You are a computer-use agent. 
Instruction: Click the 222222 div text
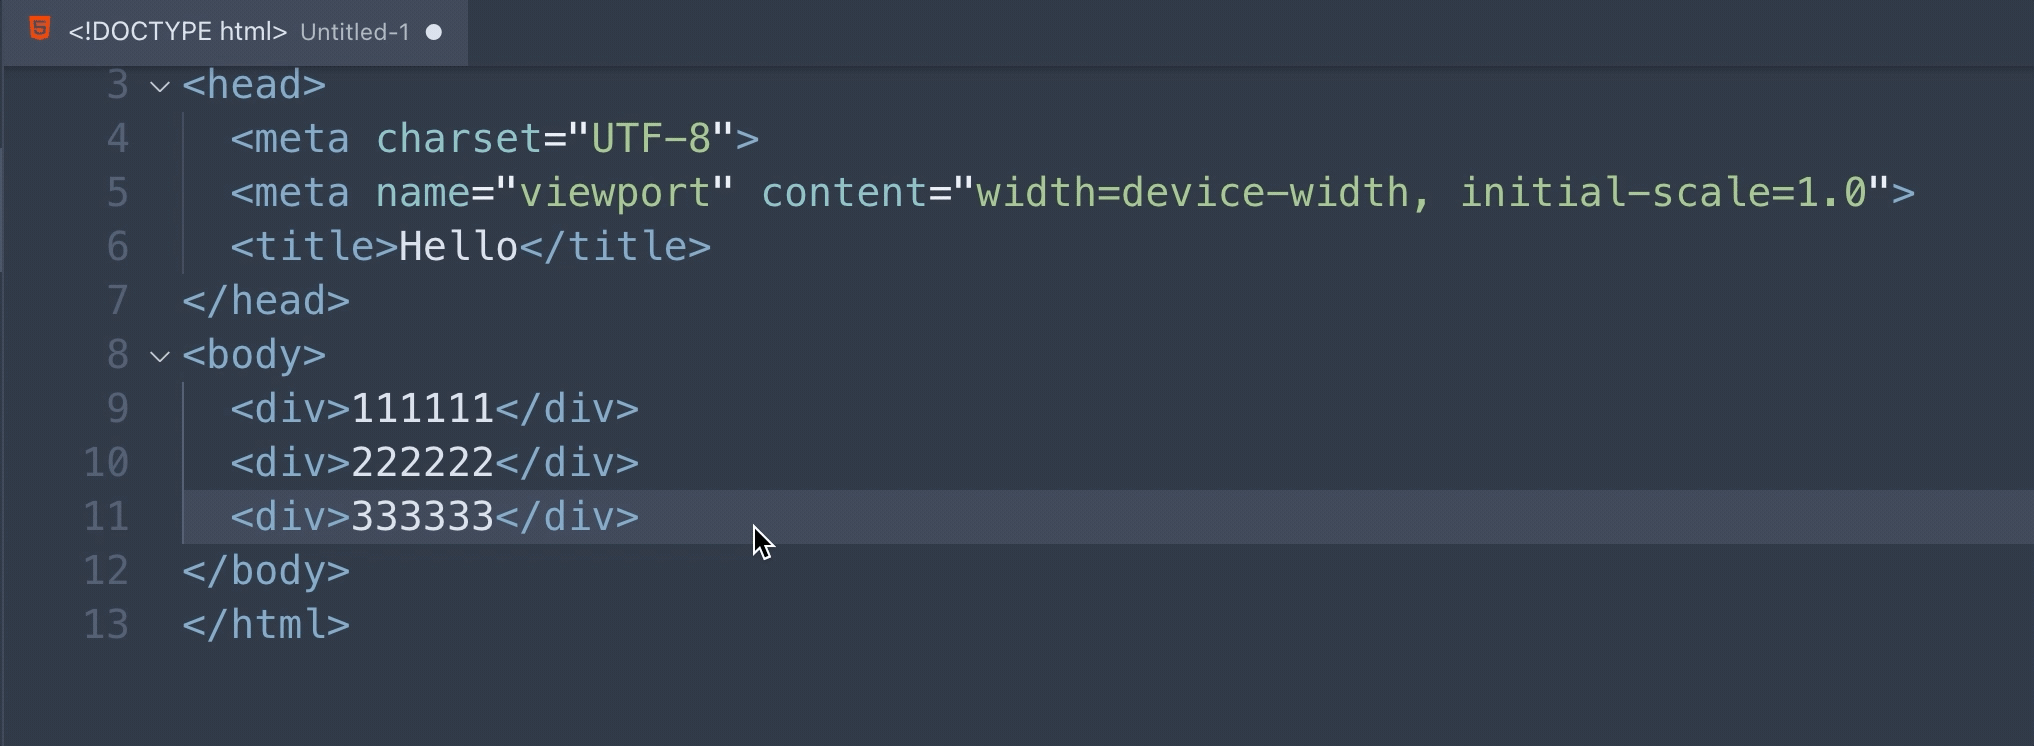click(x=422, y=462)
